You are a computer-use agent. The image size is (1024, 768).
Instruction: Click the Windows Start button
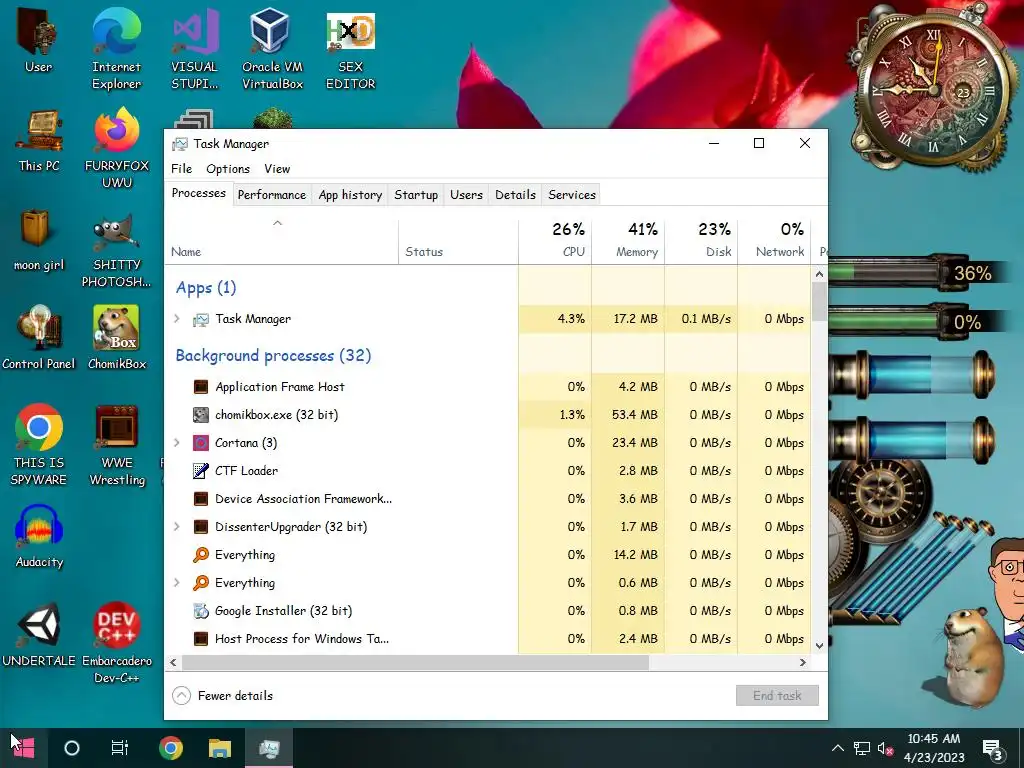[x=24, y=748]
